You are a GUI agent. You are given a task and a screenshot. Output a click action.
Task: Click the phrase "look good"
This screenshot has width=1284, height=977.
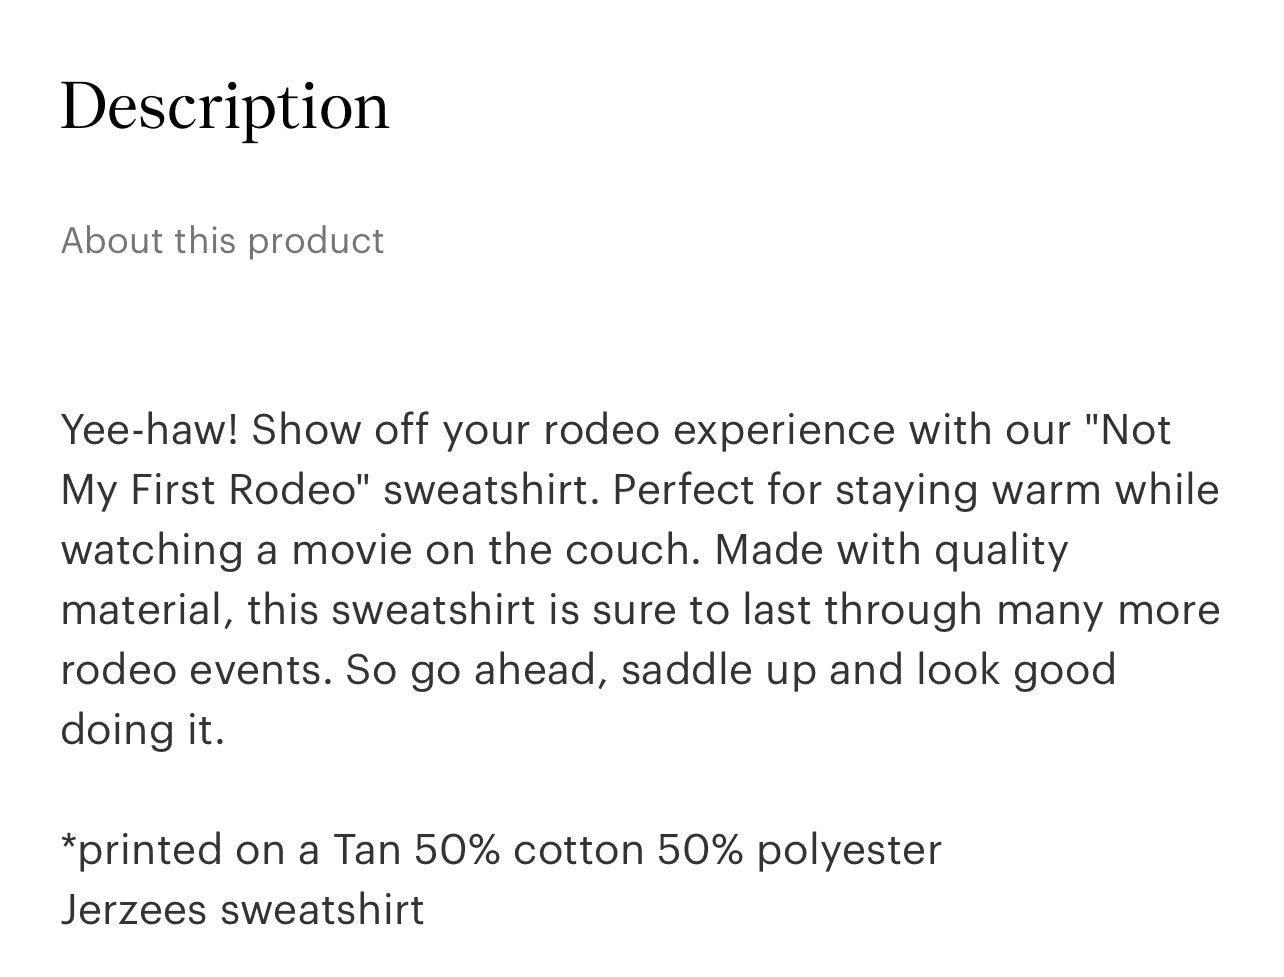(1016, 670)
